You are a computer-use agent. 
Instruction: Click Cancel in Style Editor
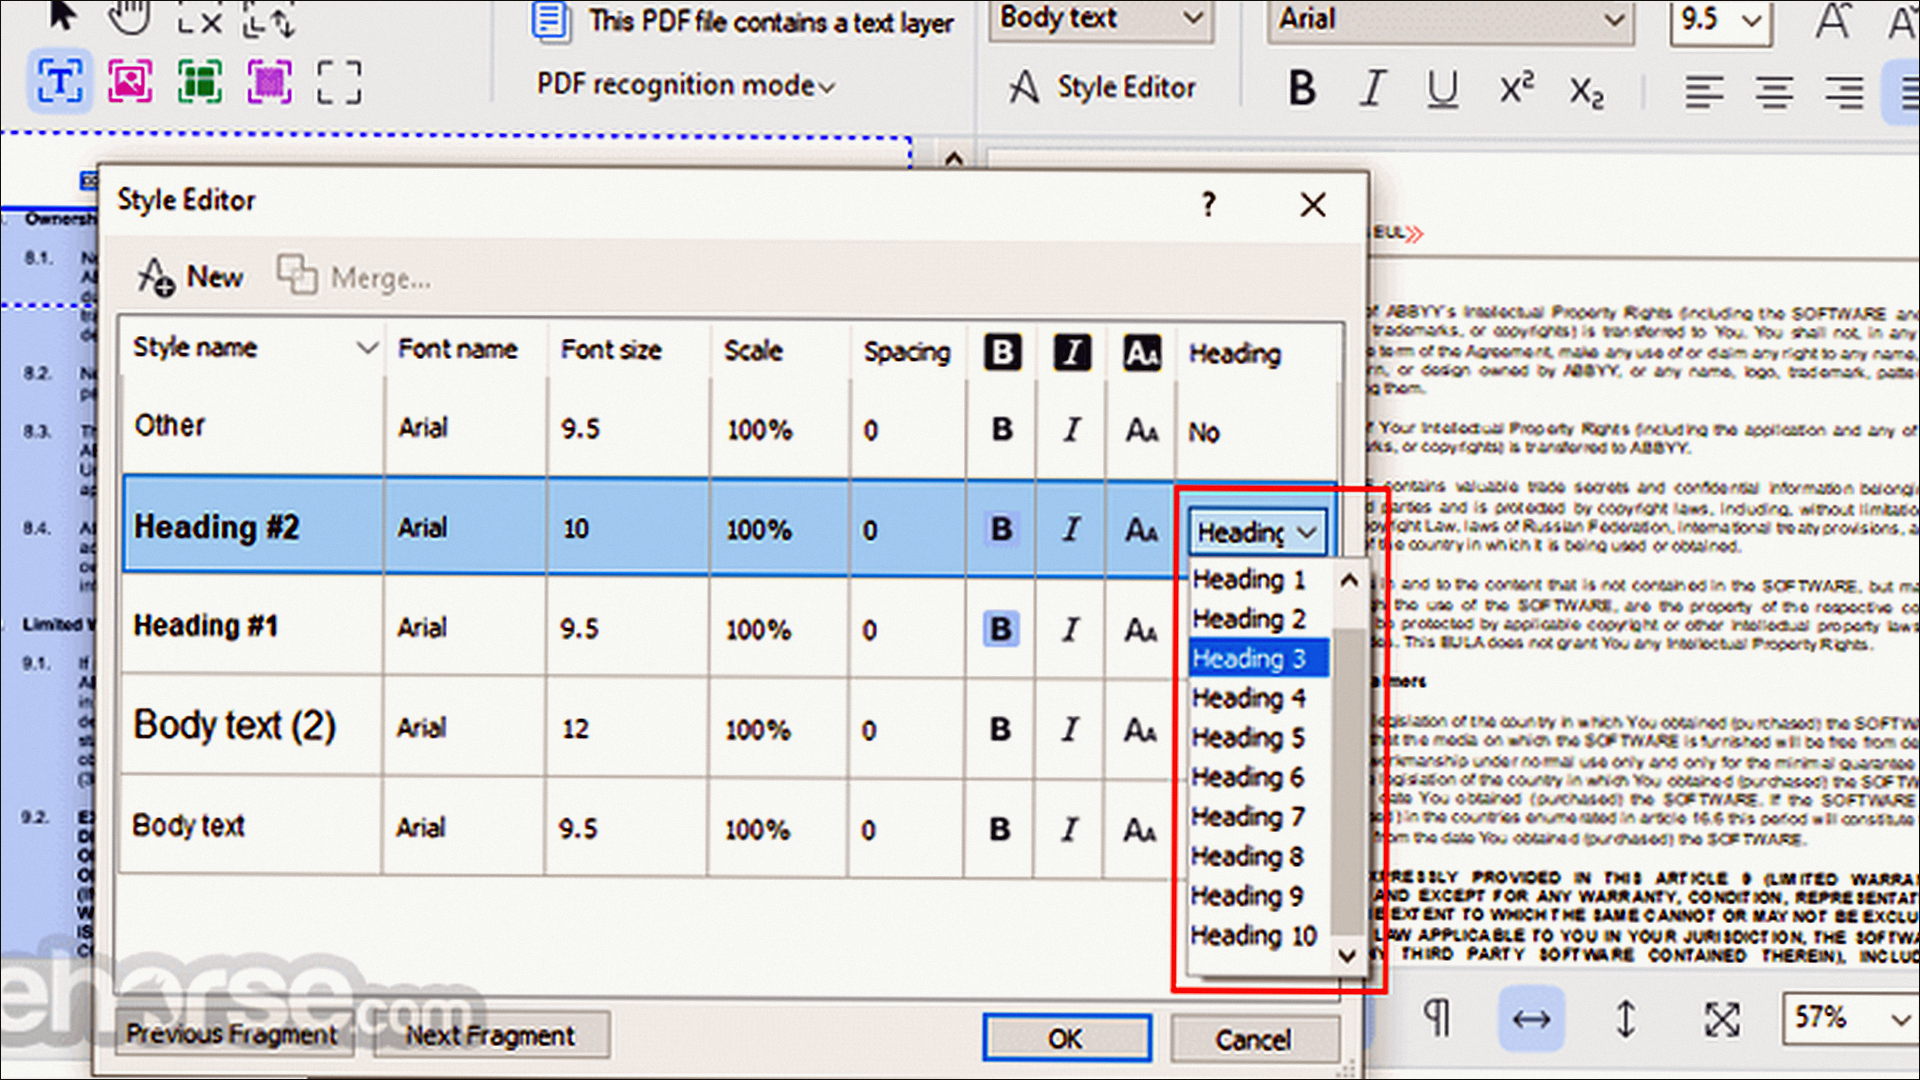1254,1039
